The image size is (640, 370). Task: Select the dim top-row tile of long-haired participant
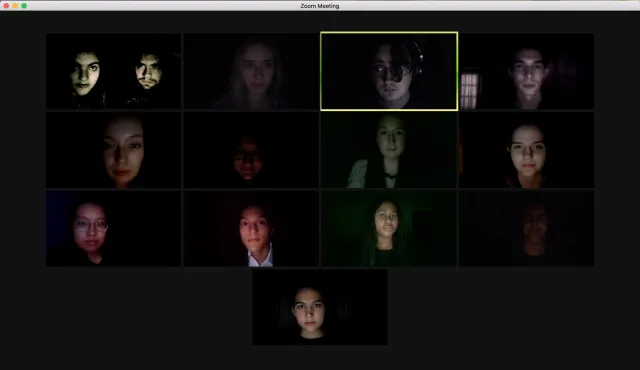(x=251, y=71)
